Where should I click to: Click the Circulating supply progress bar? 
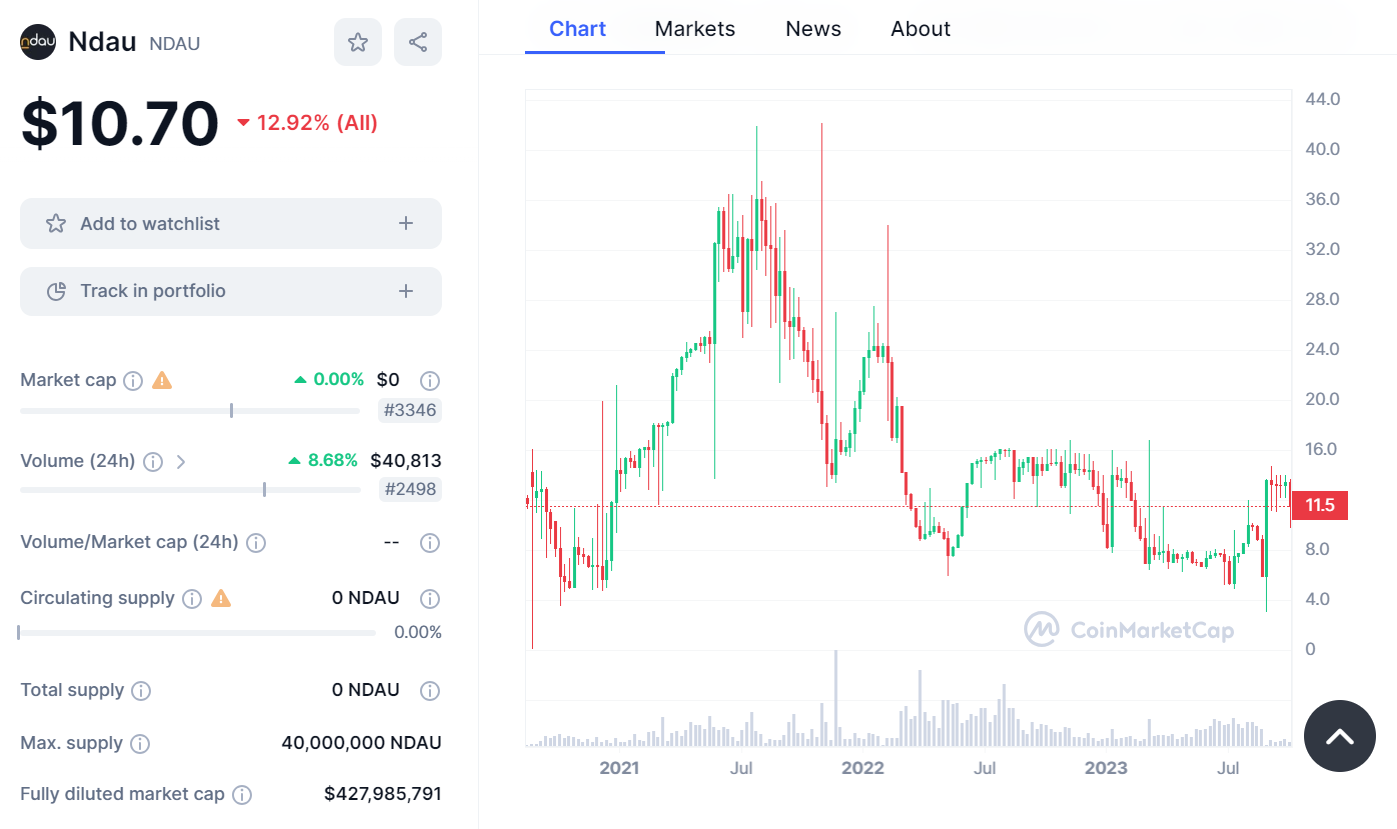pyautogui.click(x=197, y=632)
